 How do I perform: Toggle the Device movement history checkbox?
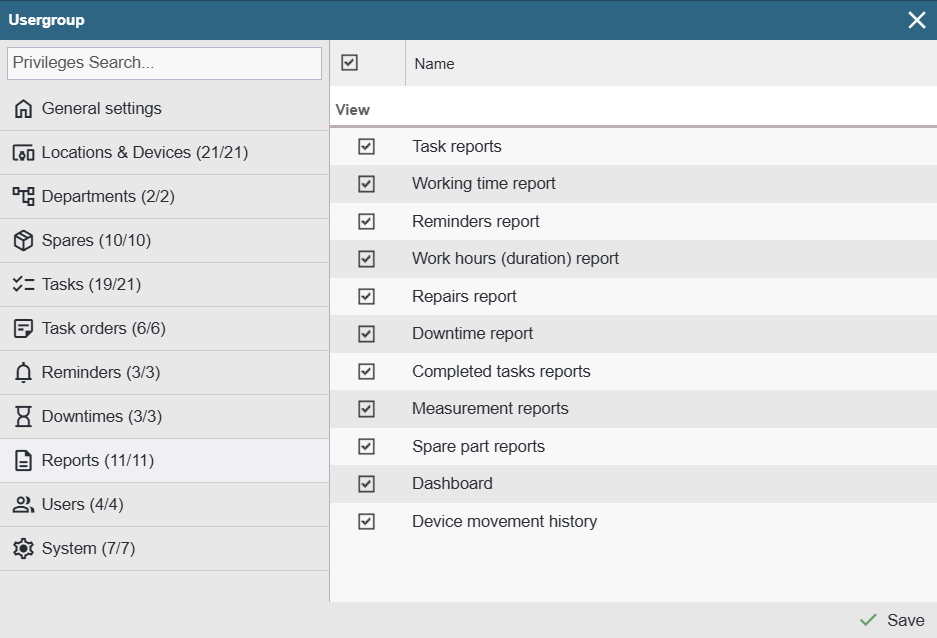(366, 522)
